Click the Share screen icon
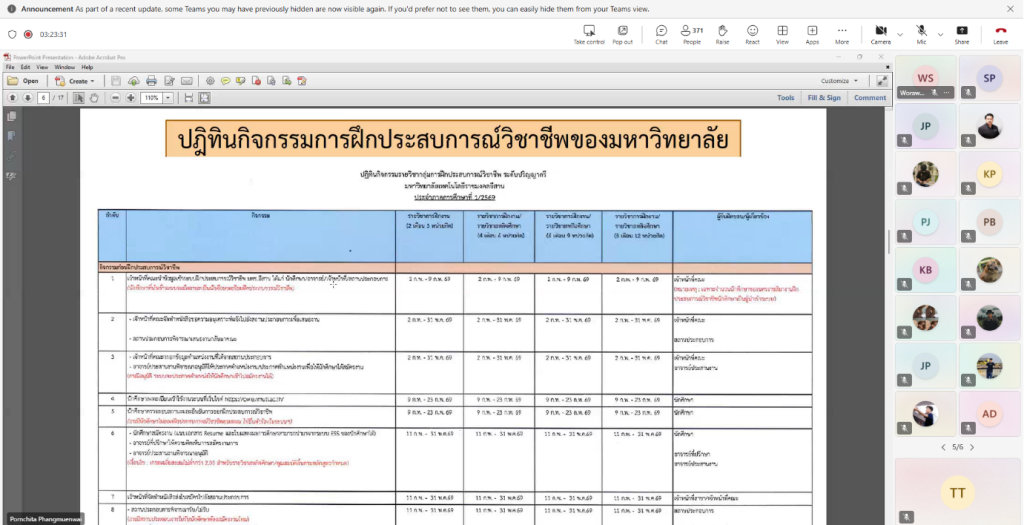 click(961, 33)
